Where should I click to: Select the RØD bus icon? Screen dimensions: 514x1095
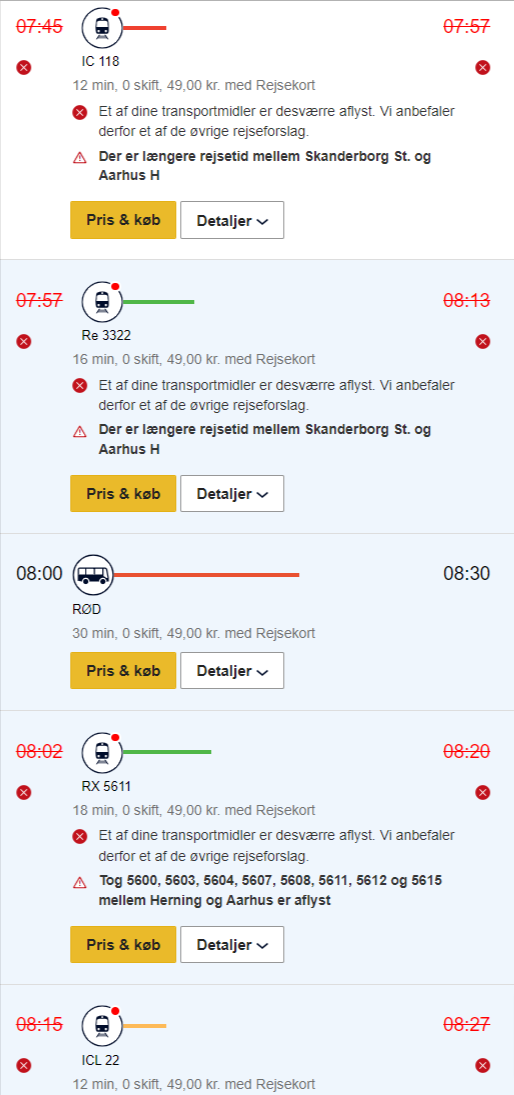(x=94, y=575)
